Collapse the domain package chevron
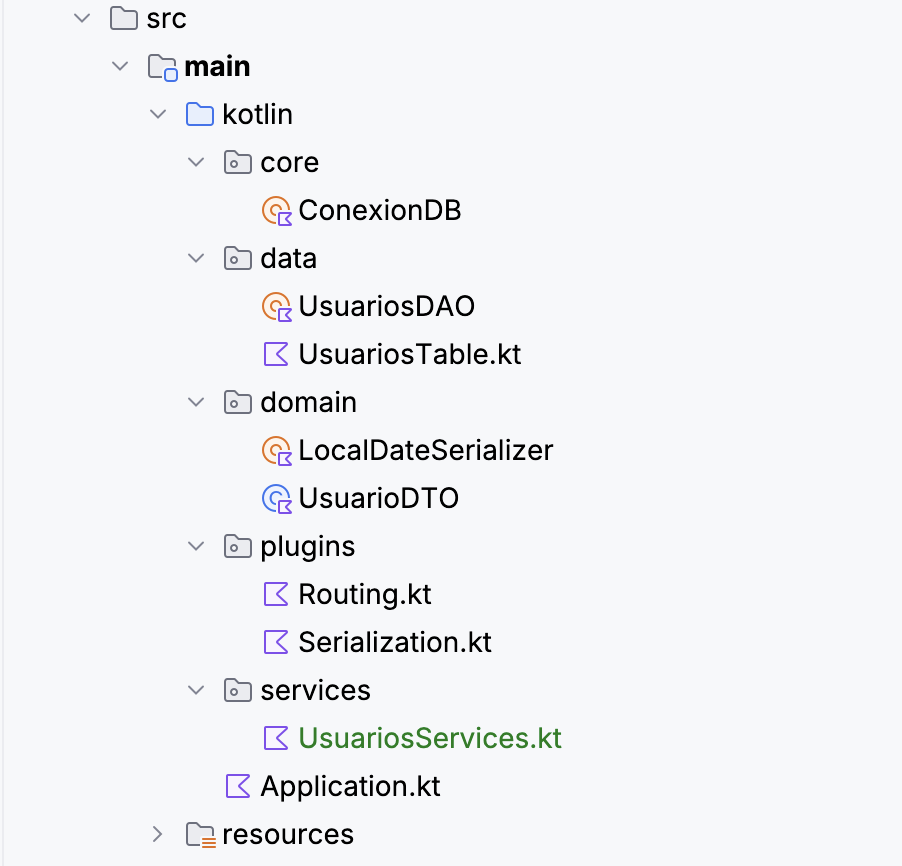This screenshot has width=902, height=866. pos(196,402)
